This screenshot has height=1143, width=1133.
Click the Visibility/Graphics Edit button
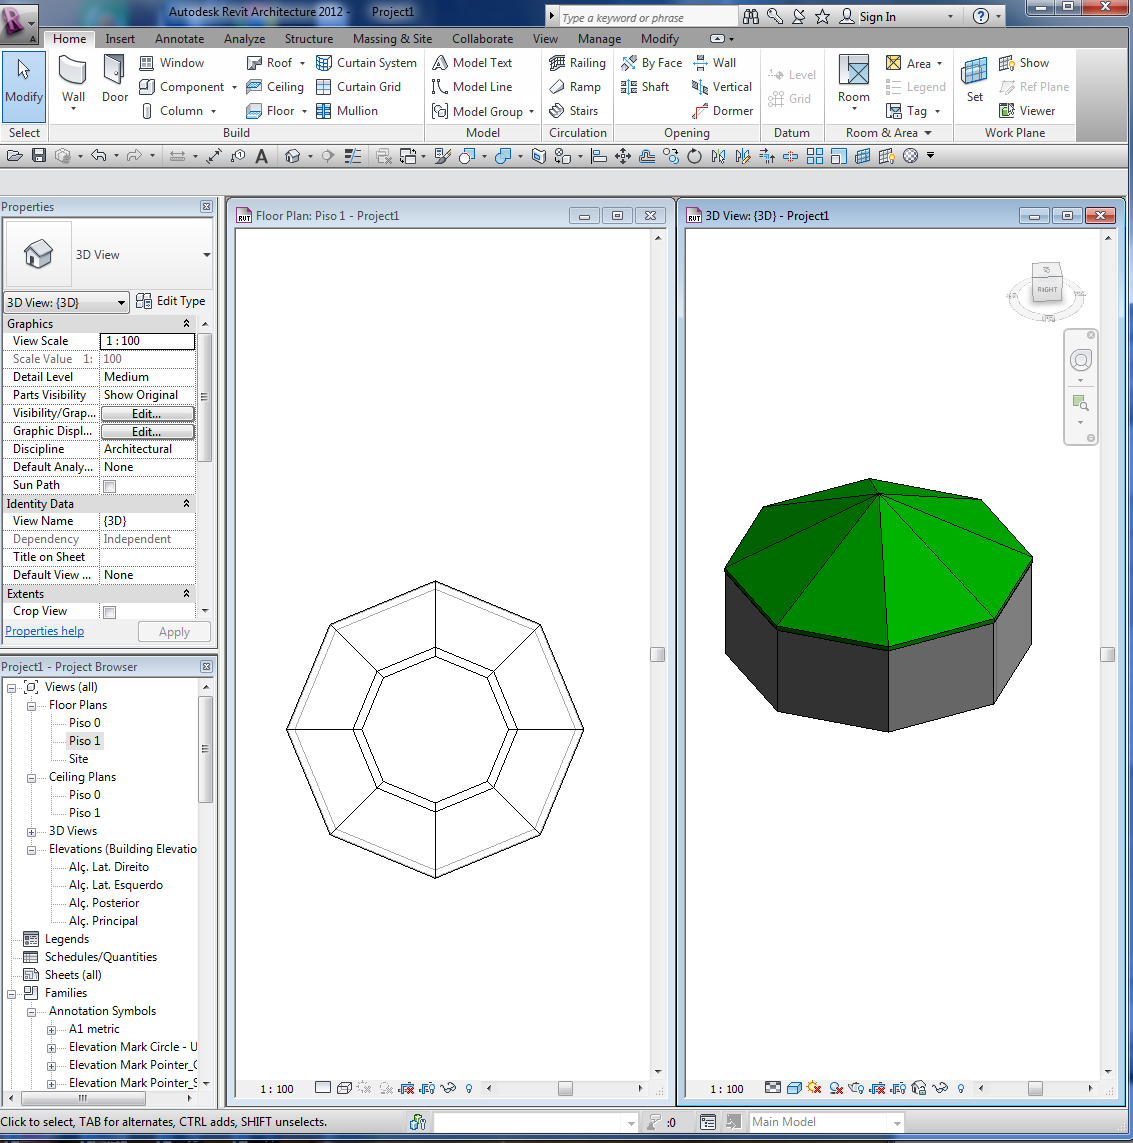click(x=147, y=414)
